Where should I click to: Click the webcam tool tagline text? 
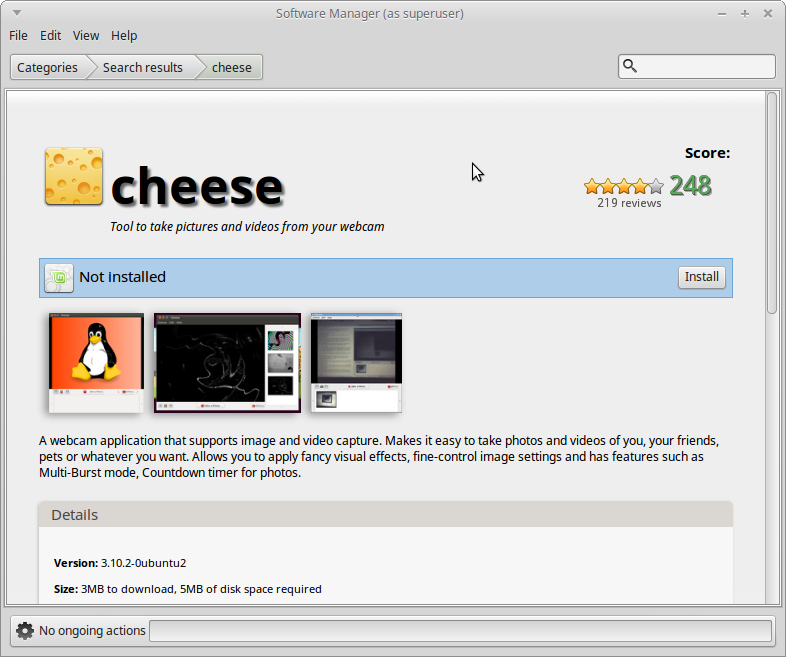(247, 227)
